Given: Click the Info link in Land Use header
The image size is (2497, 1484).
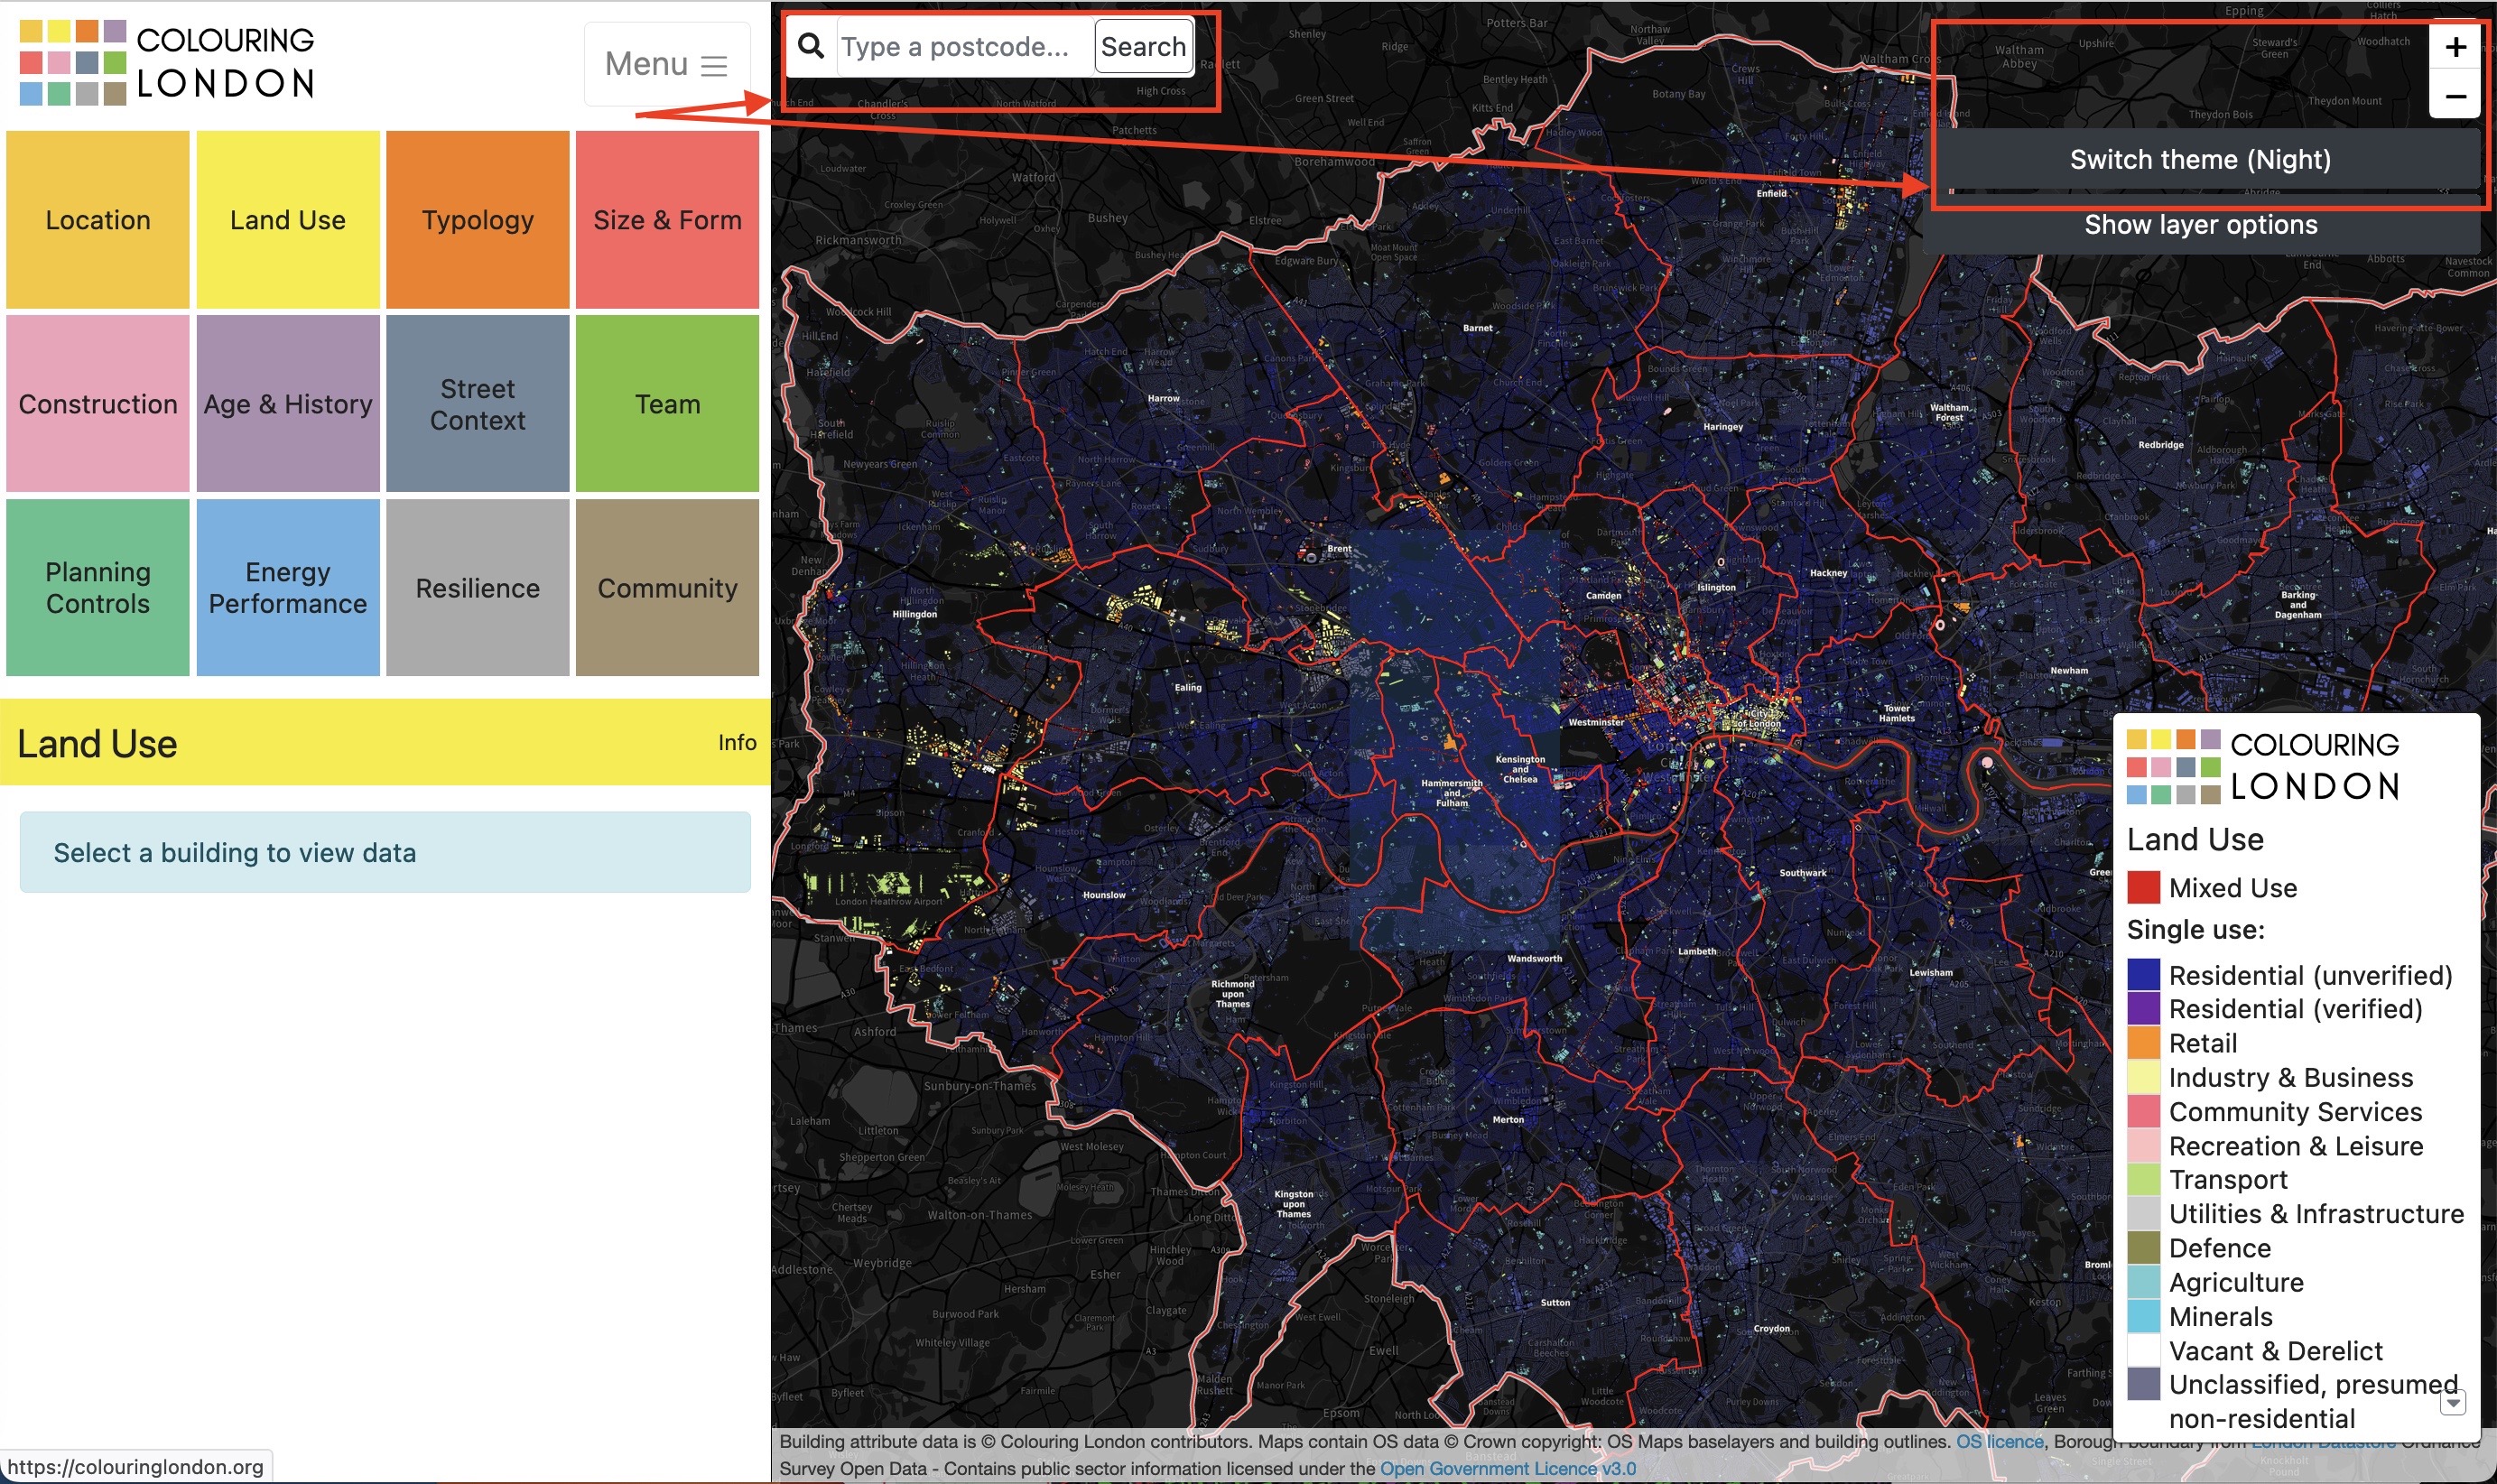Looking at the screenshot, I should [737, 743].
